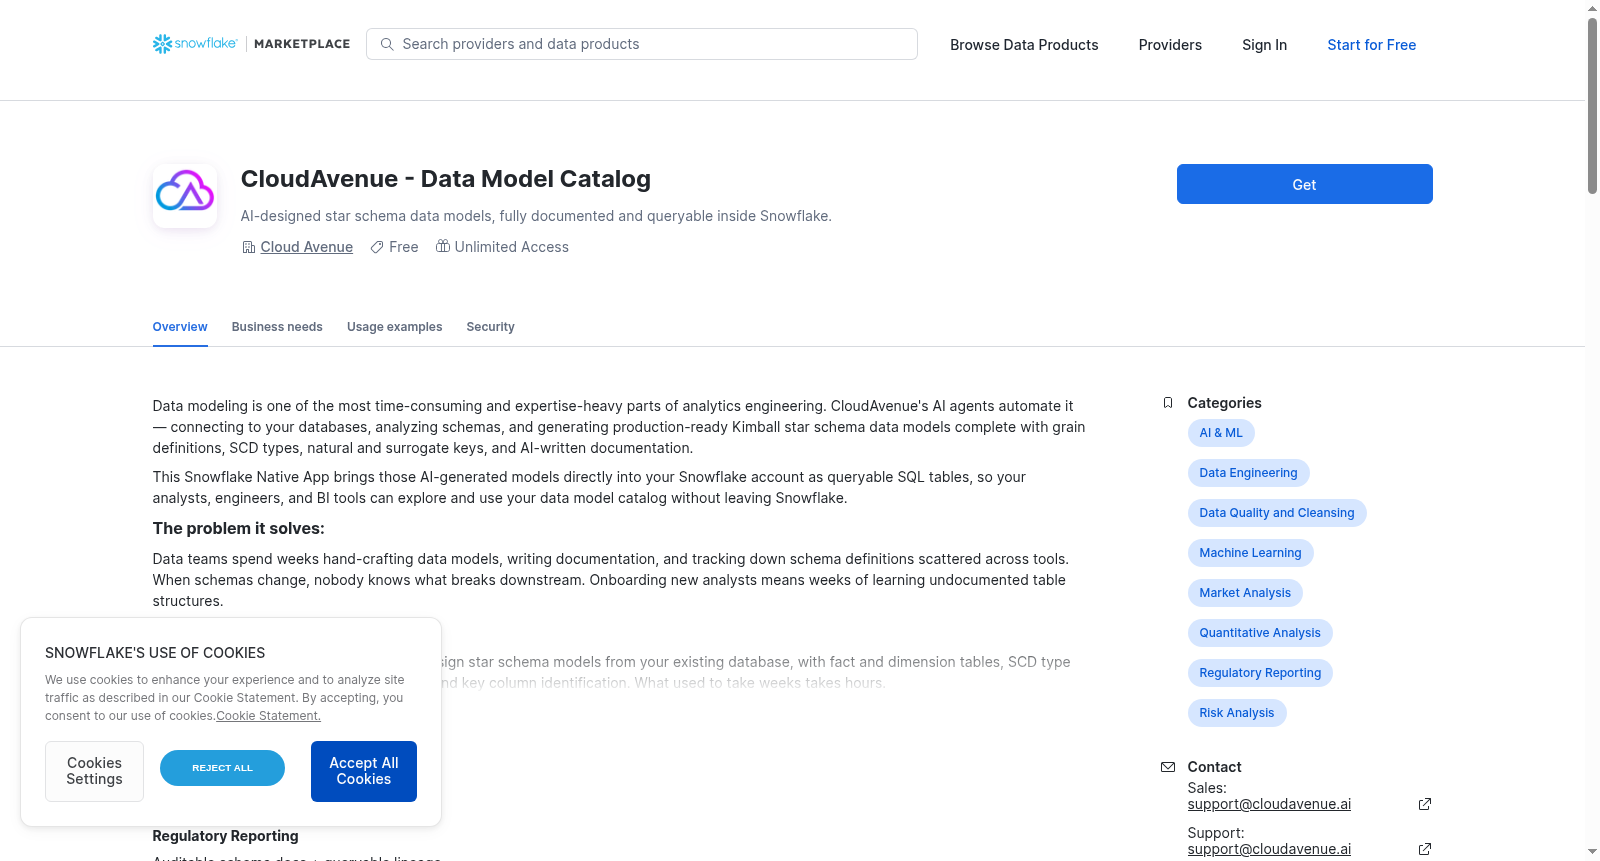This screenshot has height=861, width=1600.
Task: Click the Contact envelope icon
Action: [x=1168, y=767]
